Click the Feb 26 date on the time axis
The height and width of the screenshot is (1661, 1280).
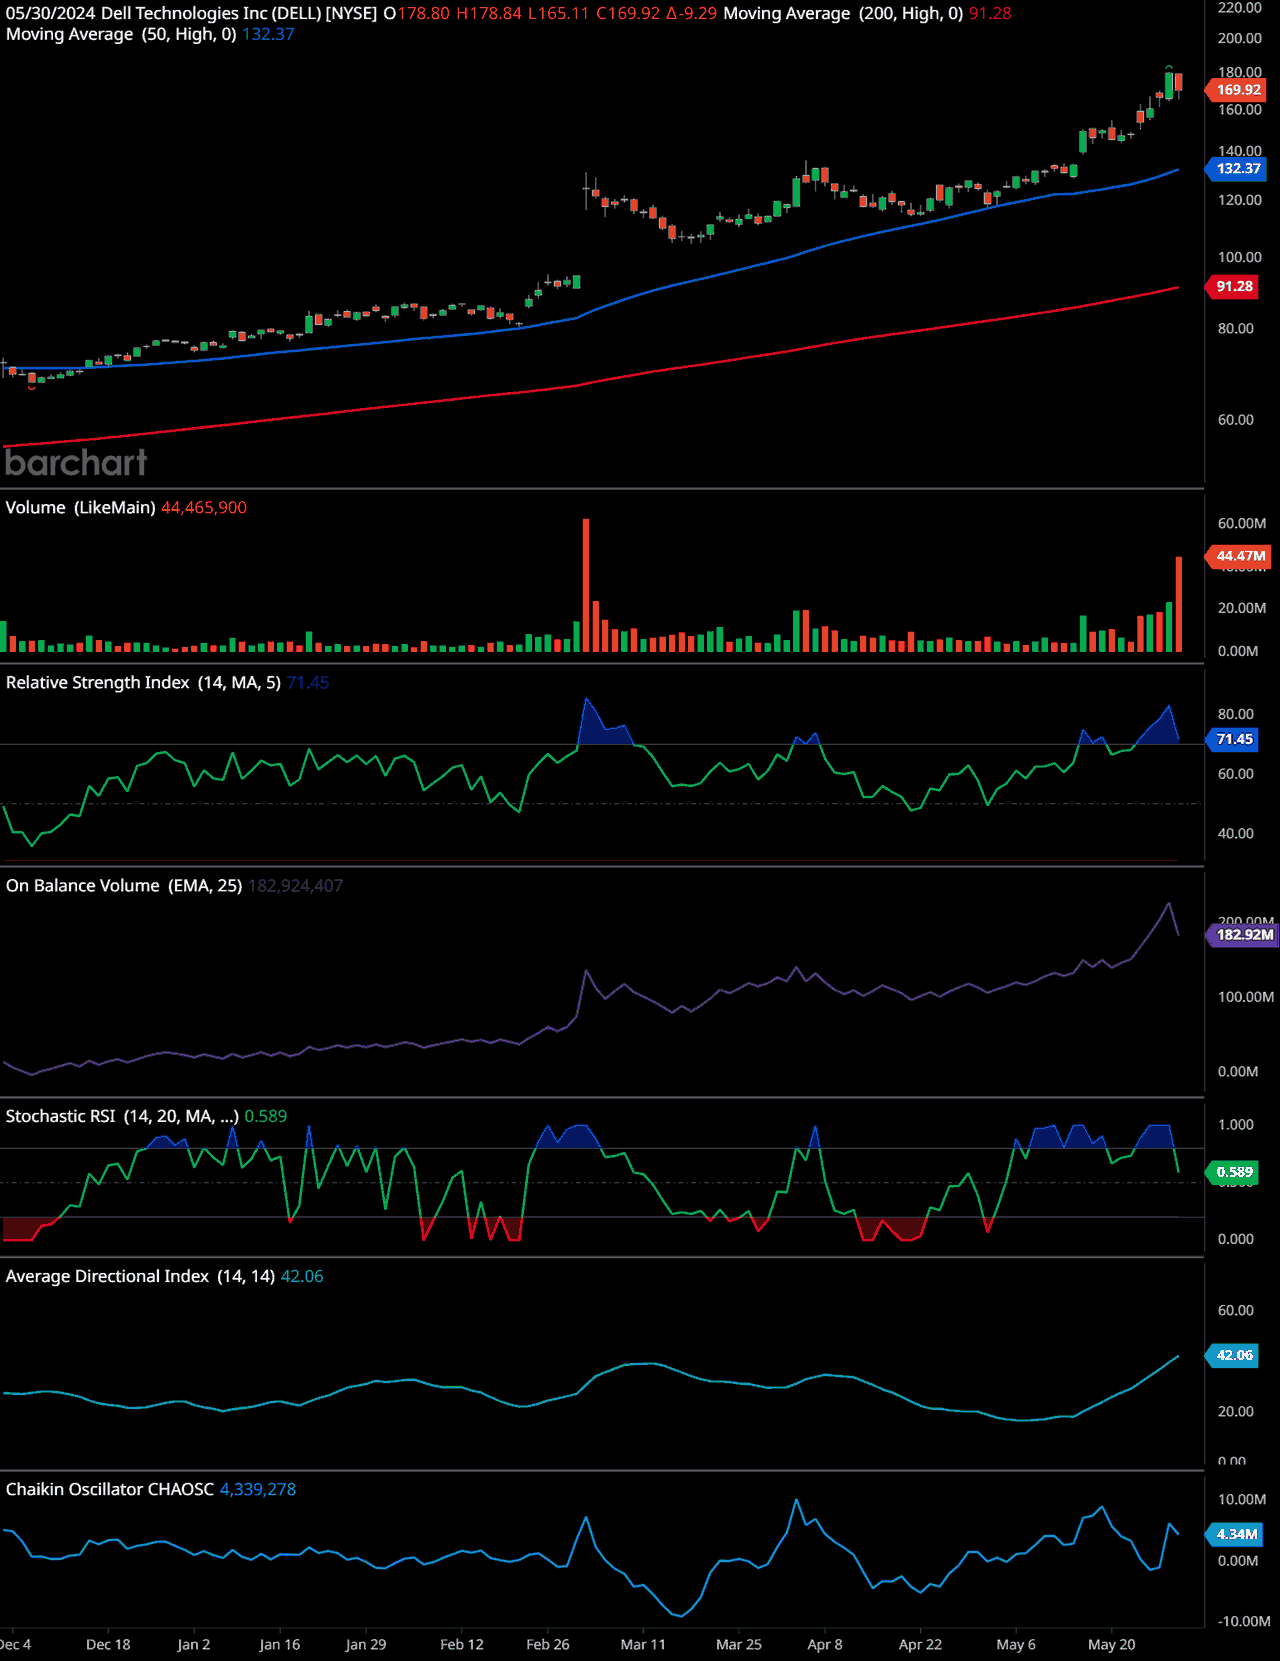pos(548,1644)
